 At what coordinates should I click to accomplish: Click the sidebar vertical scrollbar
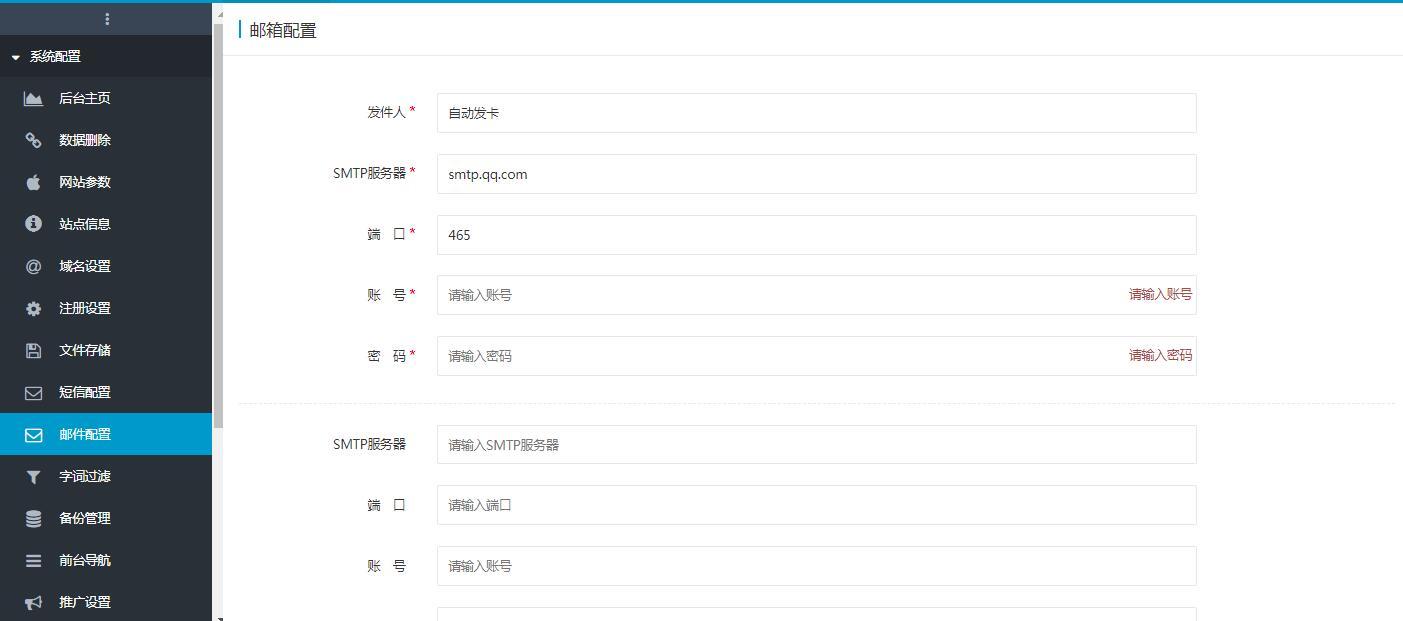pos(218,225)
